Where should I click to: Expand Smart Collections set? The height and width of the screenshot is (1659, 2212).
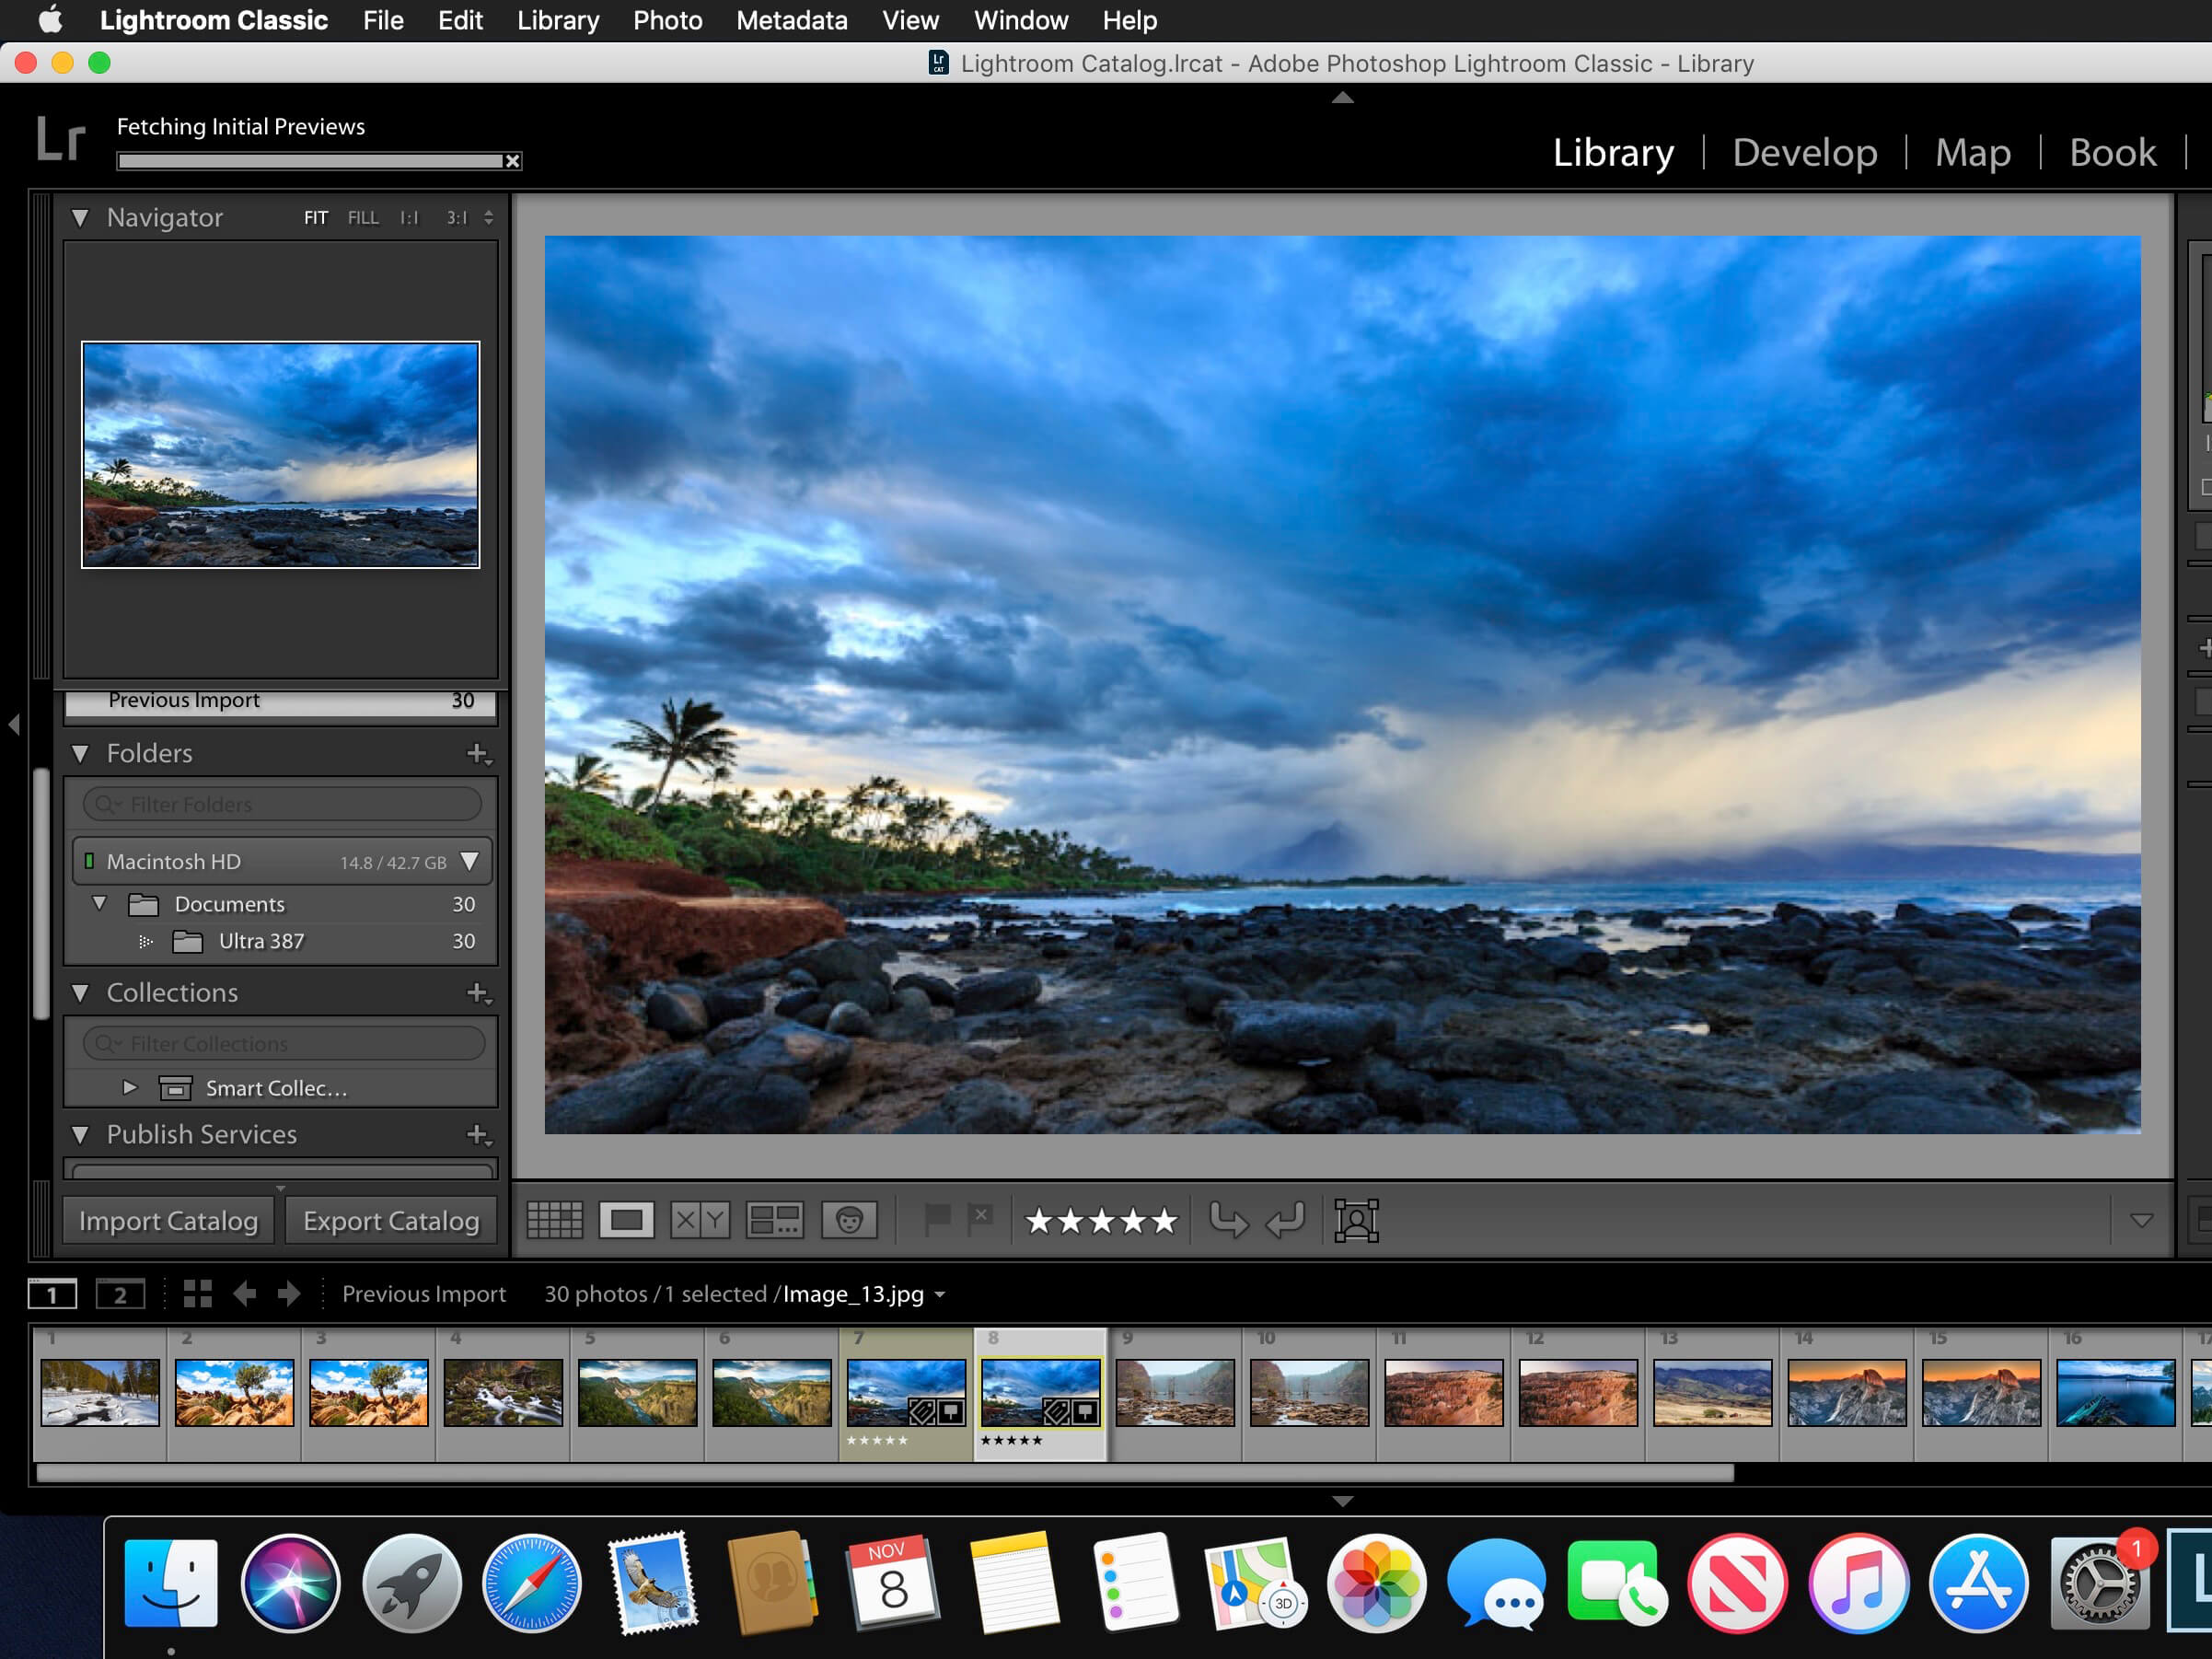pos(129,1087)
